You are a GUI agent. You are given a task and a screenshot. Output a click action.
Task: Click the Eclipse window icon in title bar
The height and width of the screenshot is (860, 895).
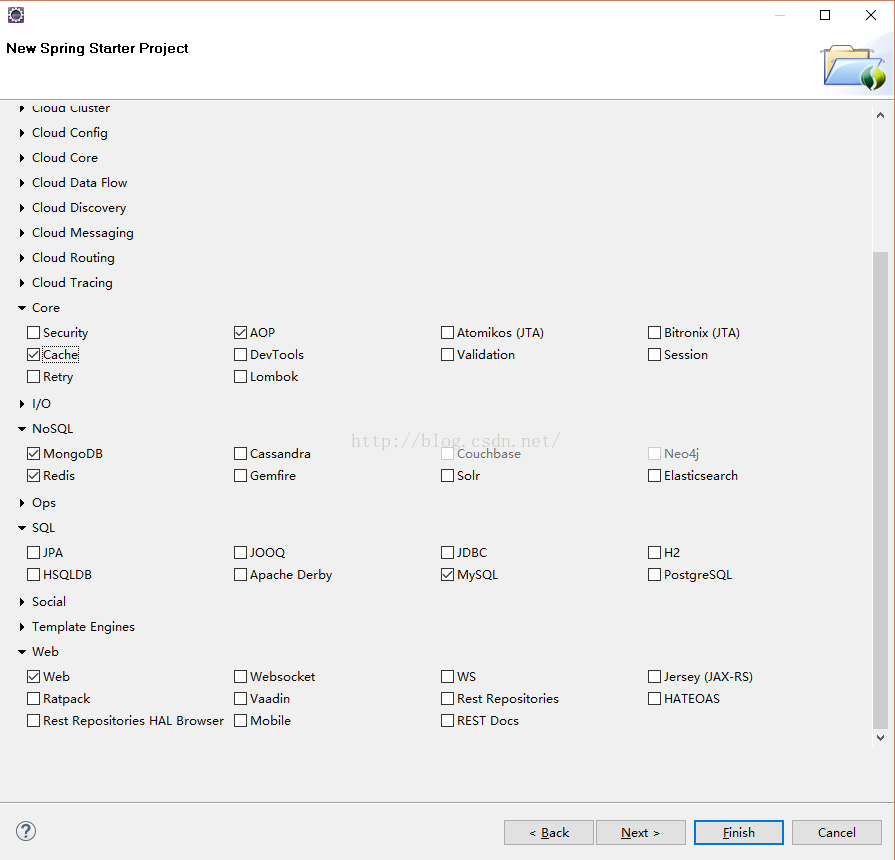pyautogui.click(x=15, y=15)
